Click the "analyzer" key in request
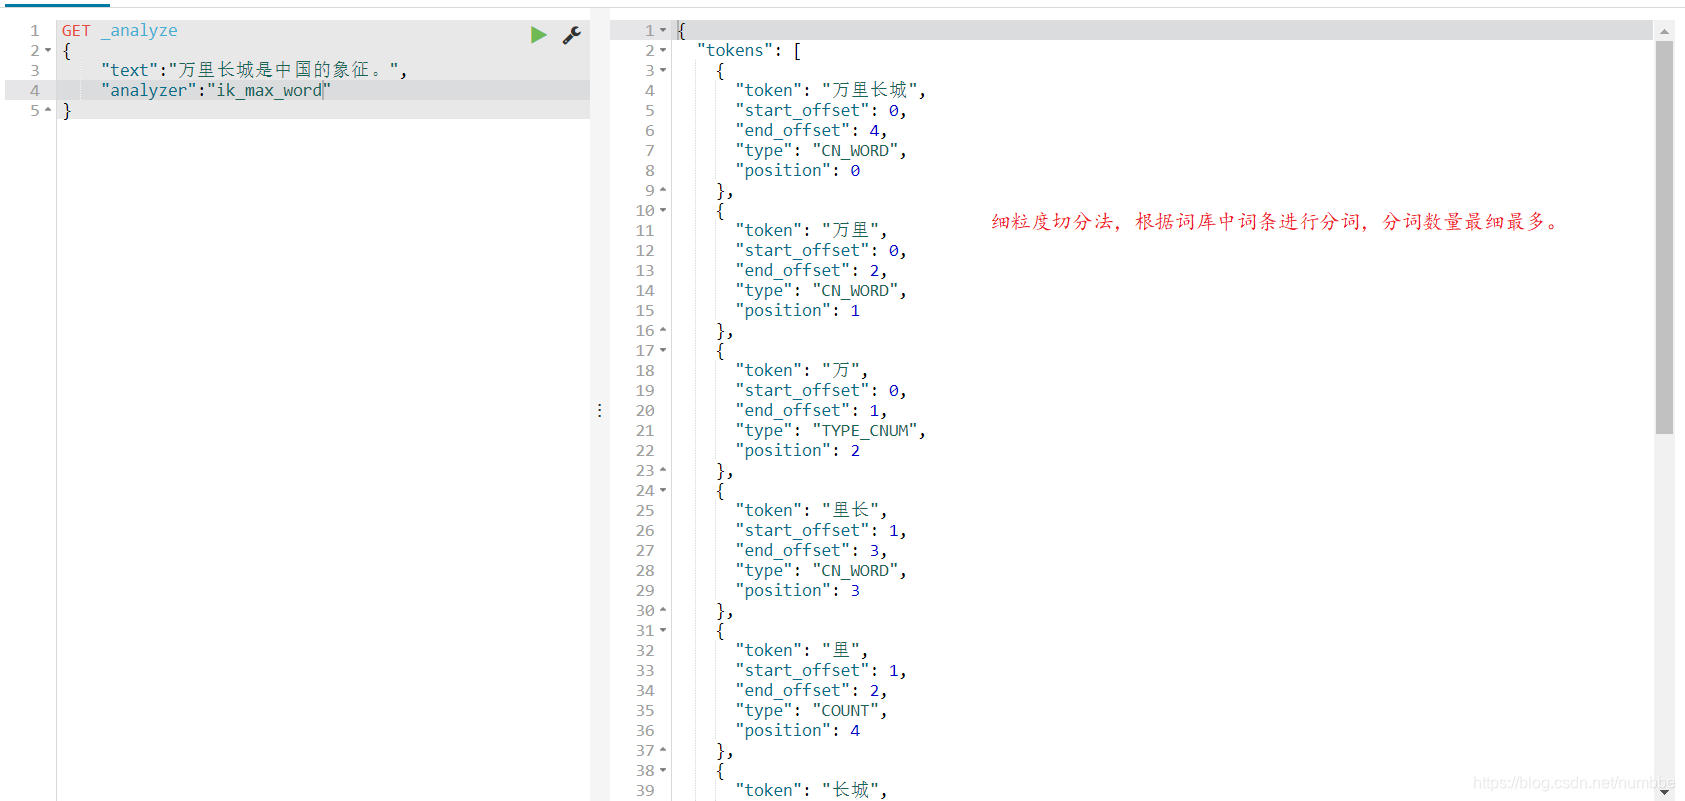Viewport: 1685px width, 801px height. [x=149, y=90]
